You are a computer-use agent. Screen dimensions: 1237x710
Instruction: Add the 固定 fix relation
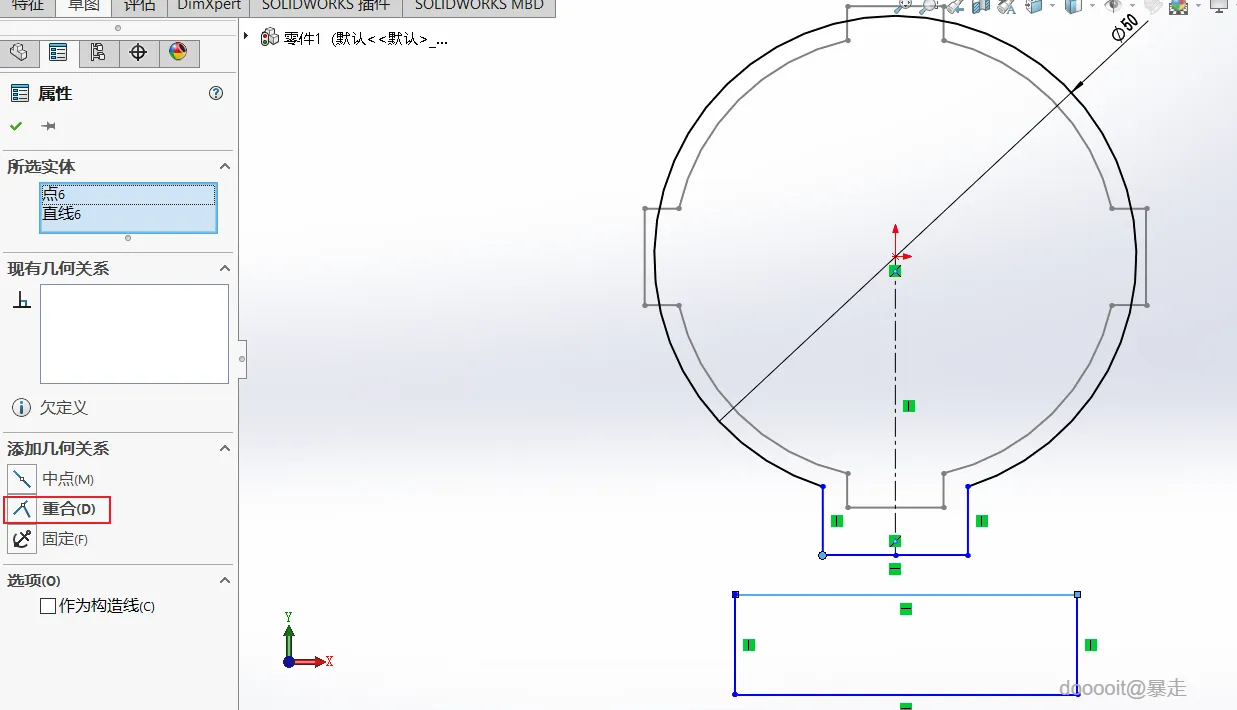[49, 539]
